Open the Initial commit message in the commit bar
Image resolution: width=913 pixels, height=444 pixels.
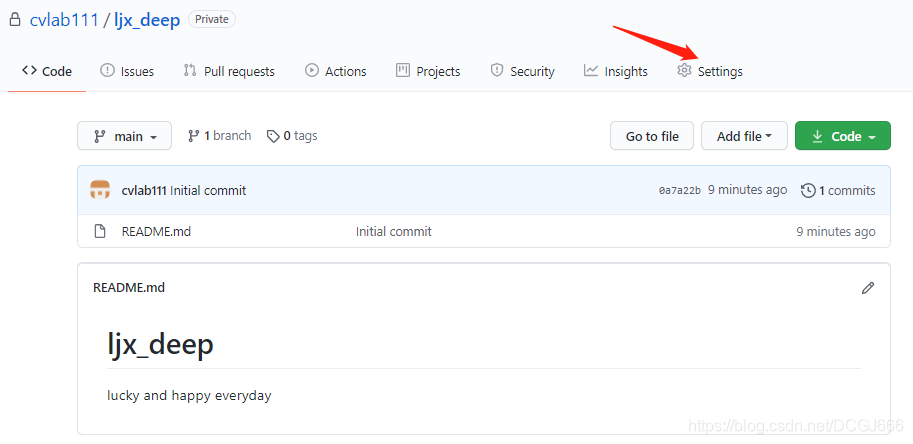[208, 190]
